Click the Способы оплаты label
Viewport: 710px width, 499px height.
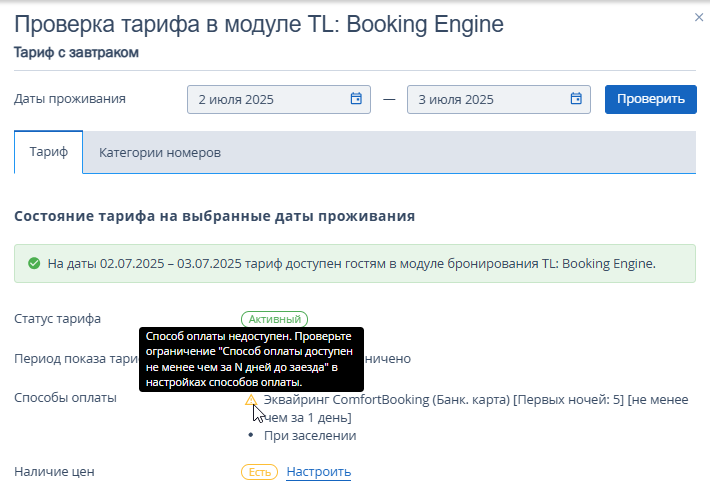coord(65,398)
